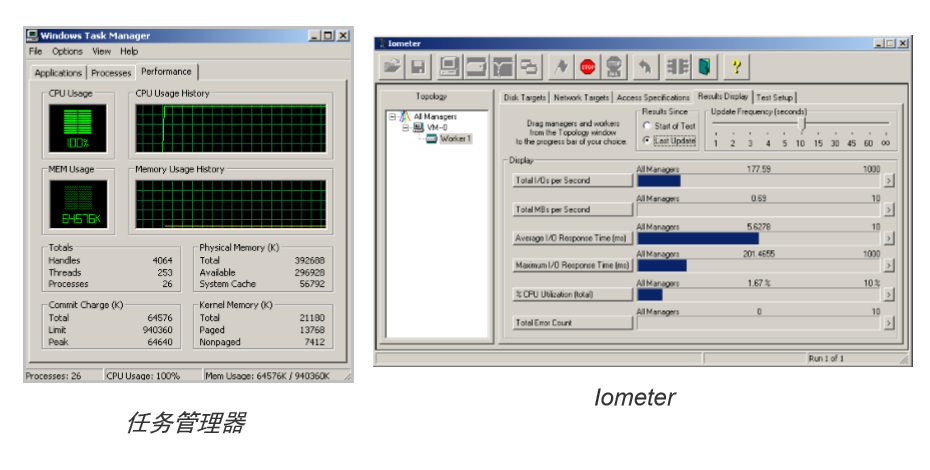Click Update Frequency slider thumb
The image size is (930, 470).
802,124
